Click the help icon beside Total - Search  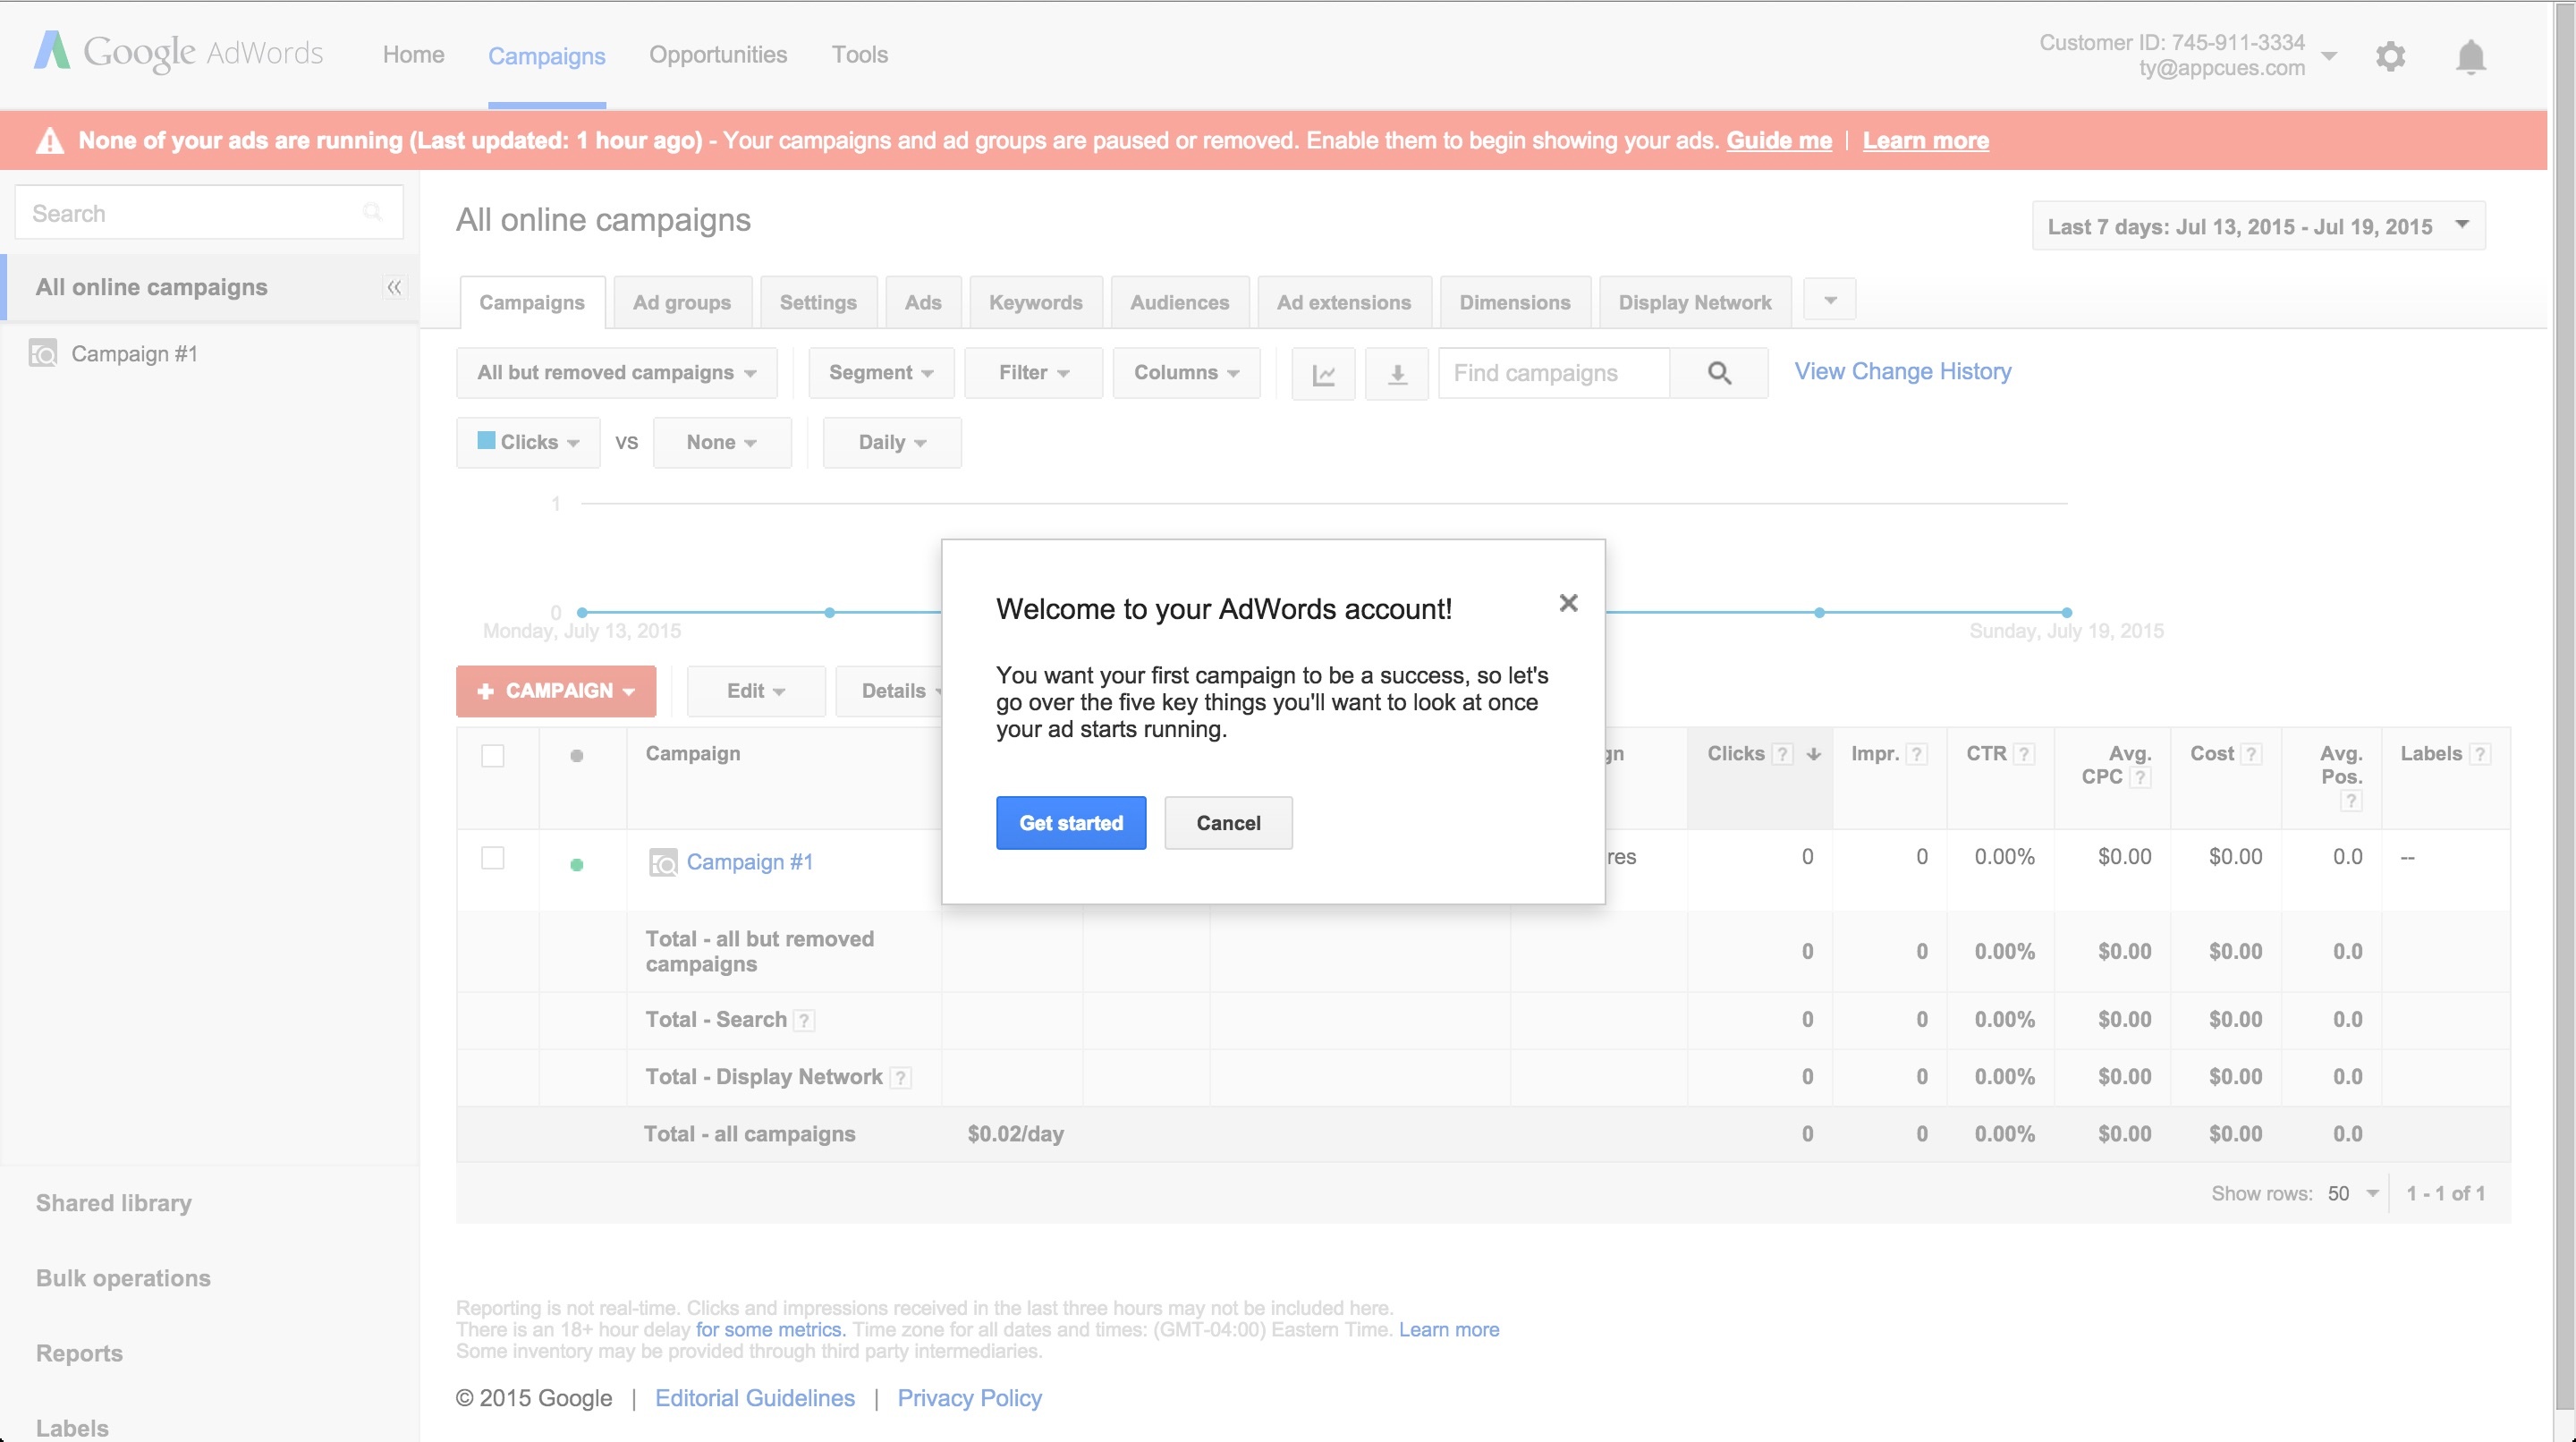coord(803,1020)
